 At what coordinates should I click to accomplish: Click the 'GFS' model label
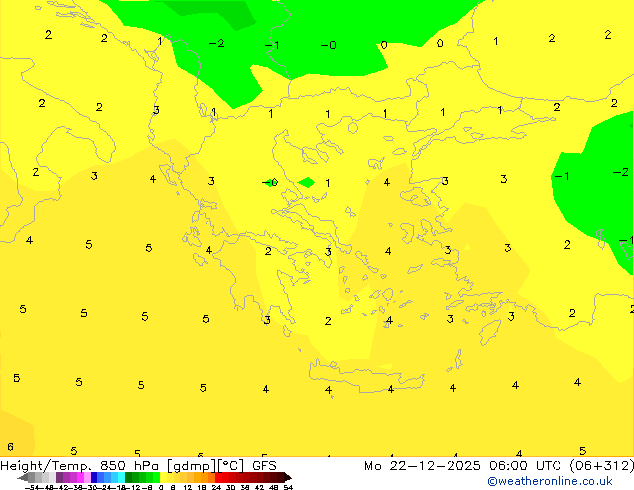tap(264, 466)
